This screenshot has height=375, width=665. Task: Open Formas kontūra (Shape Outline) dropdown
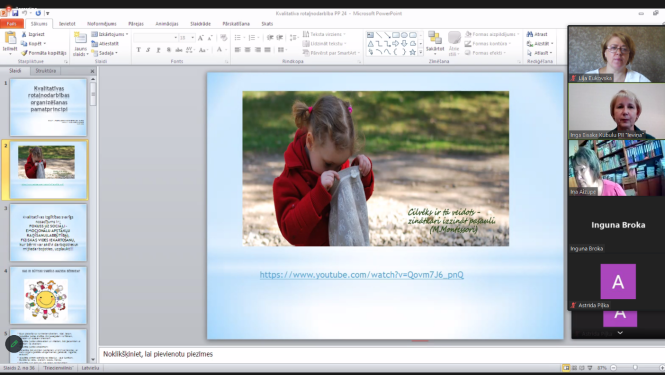[488, 43]
